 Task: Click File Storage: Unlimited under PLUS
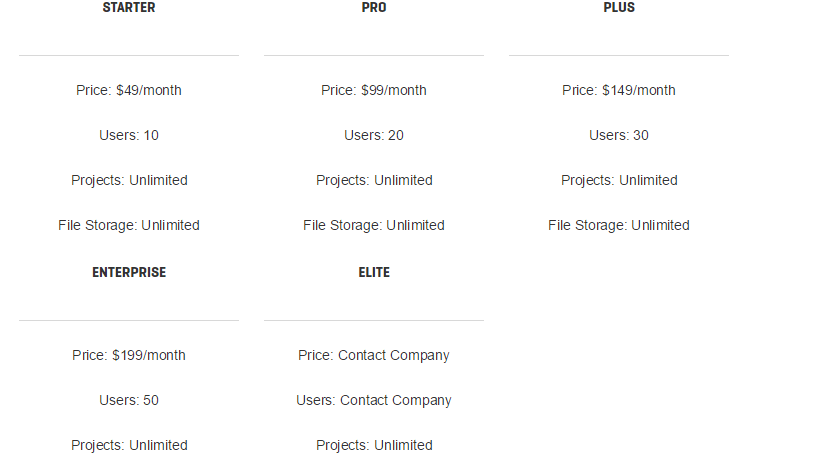(x=619, y=225)
